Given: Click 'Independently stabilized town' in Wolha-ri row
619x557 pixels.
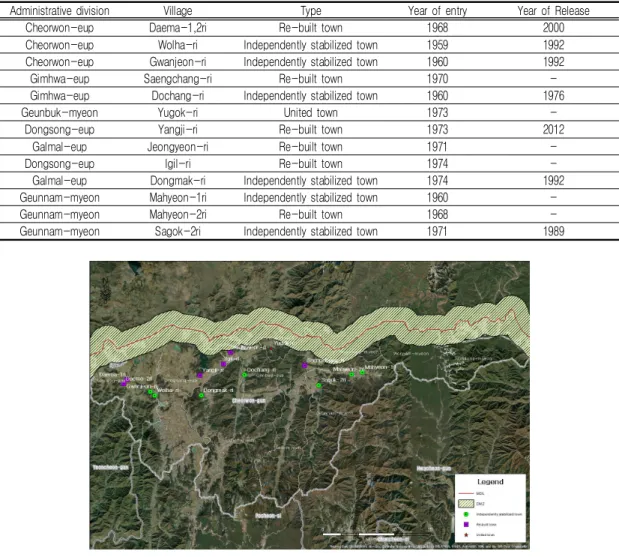Looking at the screenshot, I should coord(311,45).
